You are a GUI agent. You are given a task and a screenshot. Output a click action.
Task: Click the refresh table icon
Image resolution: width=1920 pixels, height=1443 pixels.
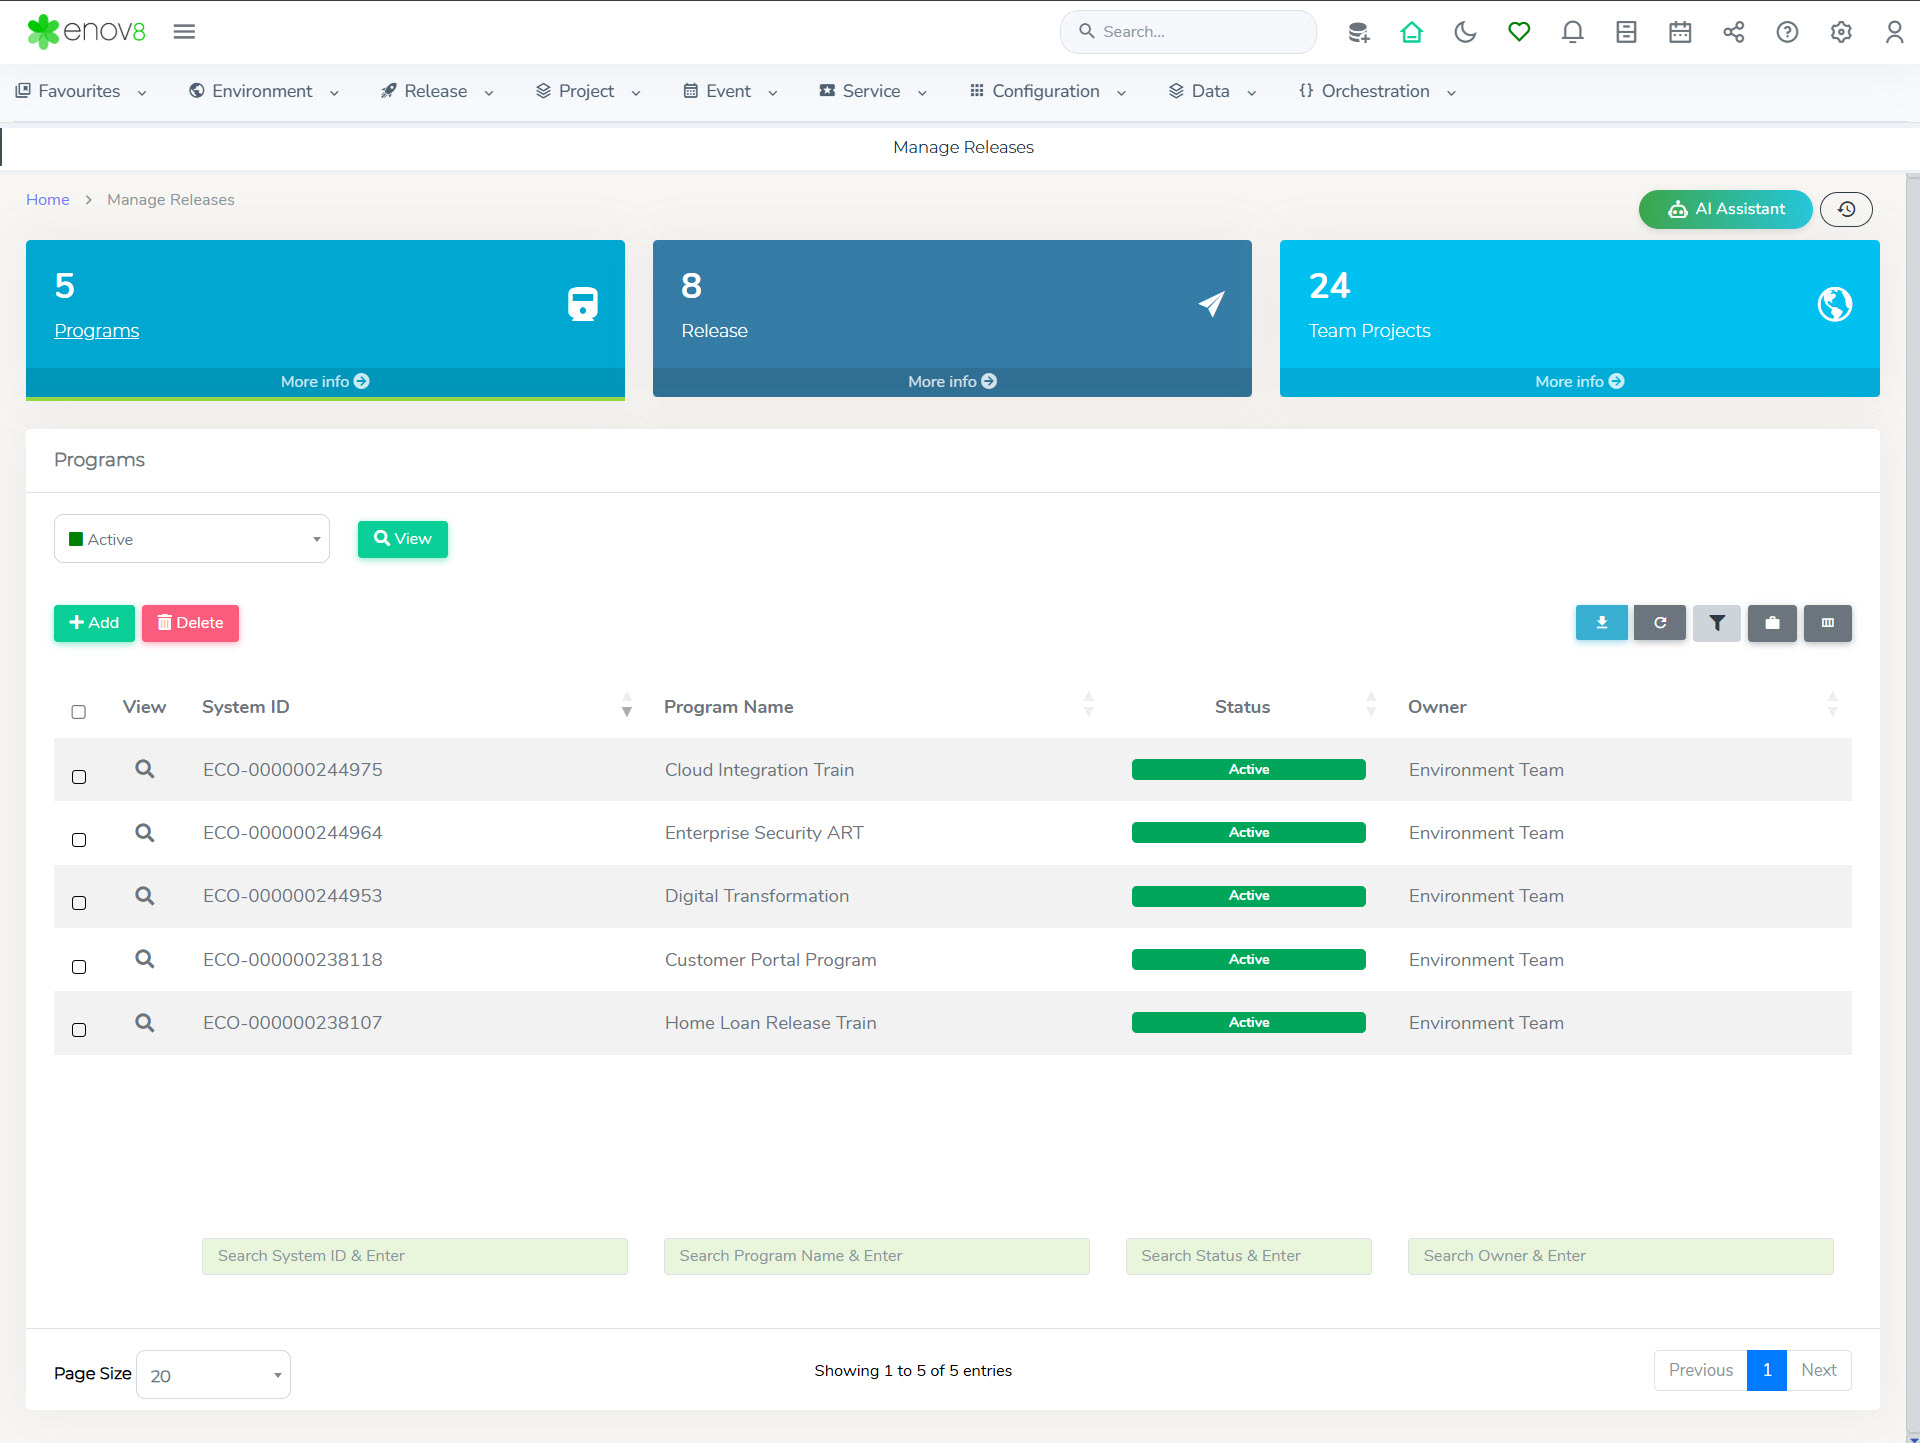[1659, 623]
